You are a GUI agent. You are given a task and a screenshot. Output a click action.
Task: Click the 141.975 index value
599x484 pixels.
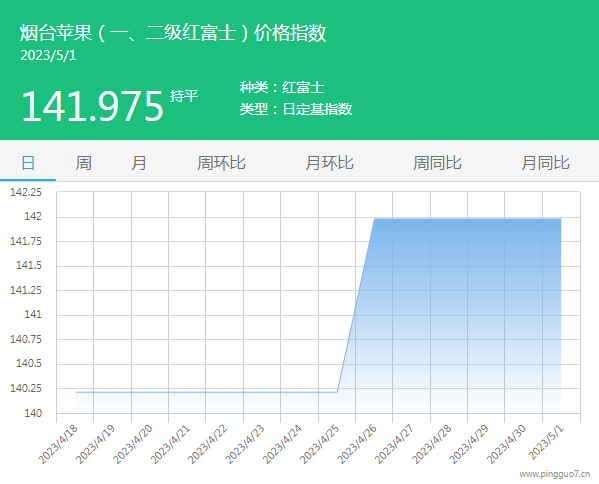coord(92,106)
